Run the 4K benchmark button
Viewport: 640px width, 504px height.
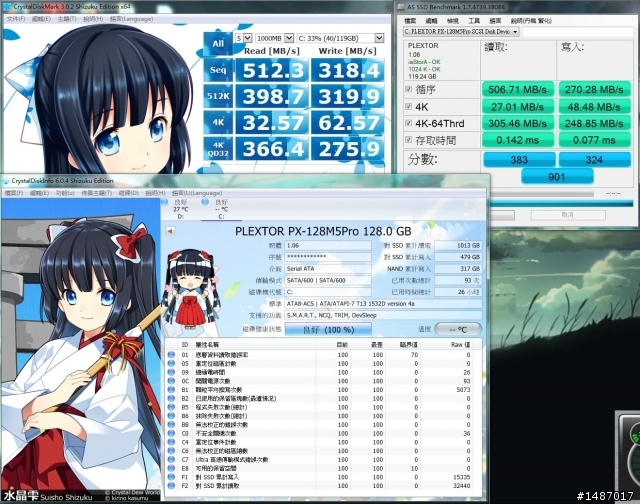pyautogui.click(x=218, y=122)
